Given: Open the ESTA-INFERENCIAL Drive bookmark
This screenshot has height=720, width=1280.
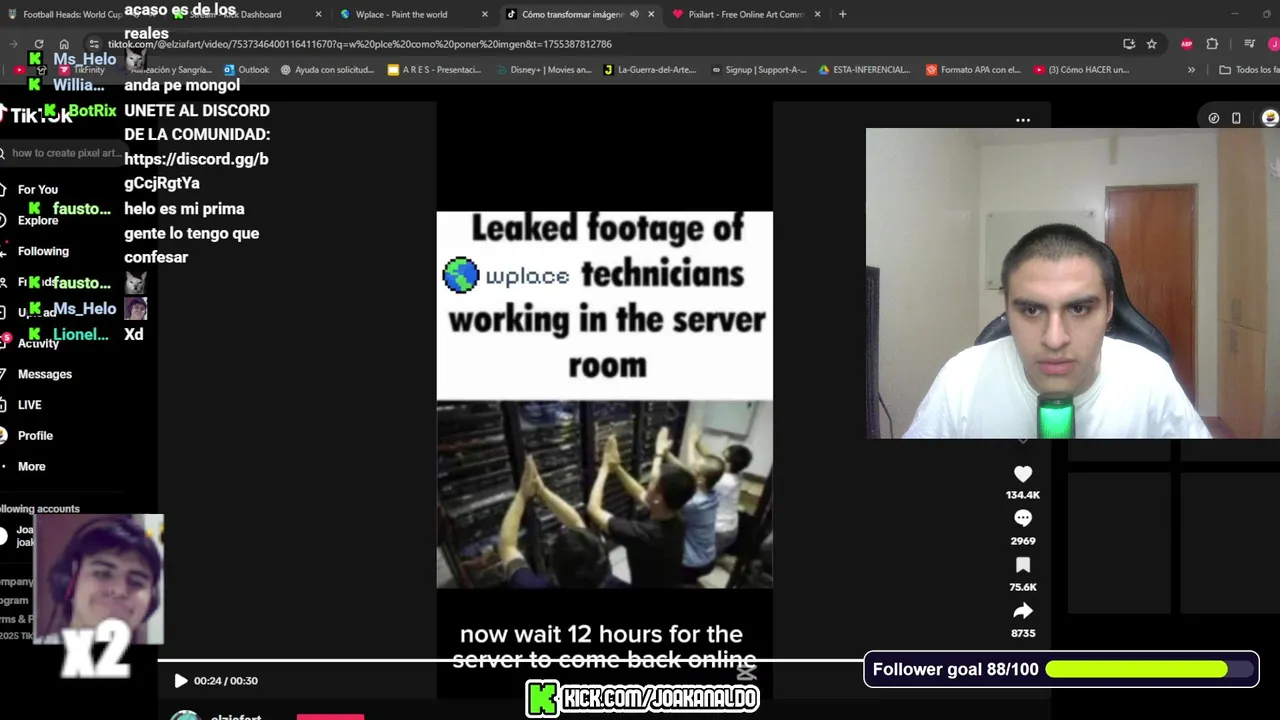Looking at the screenshot, I should pyautogui.click(x=864, y=70).
